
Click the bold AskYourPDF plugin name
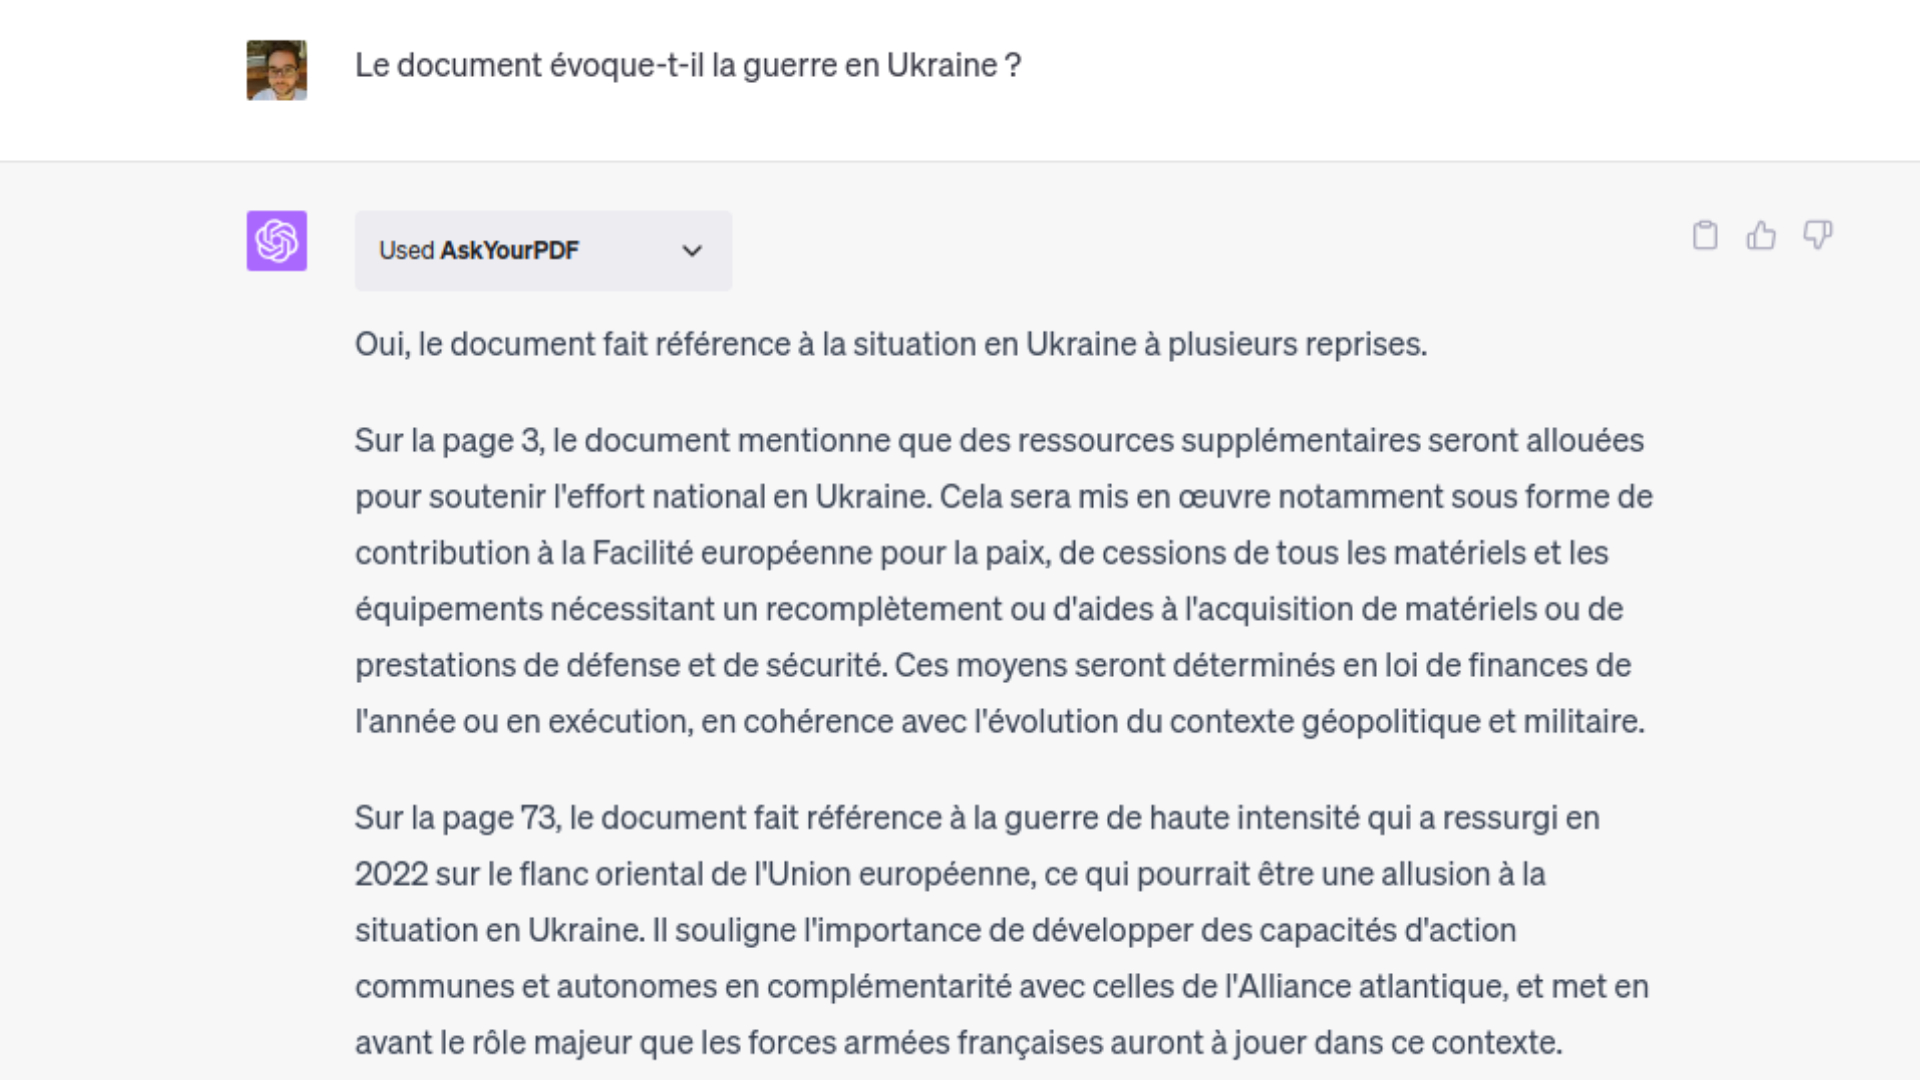click(x=509, y=250)
